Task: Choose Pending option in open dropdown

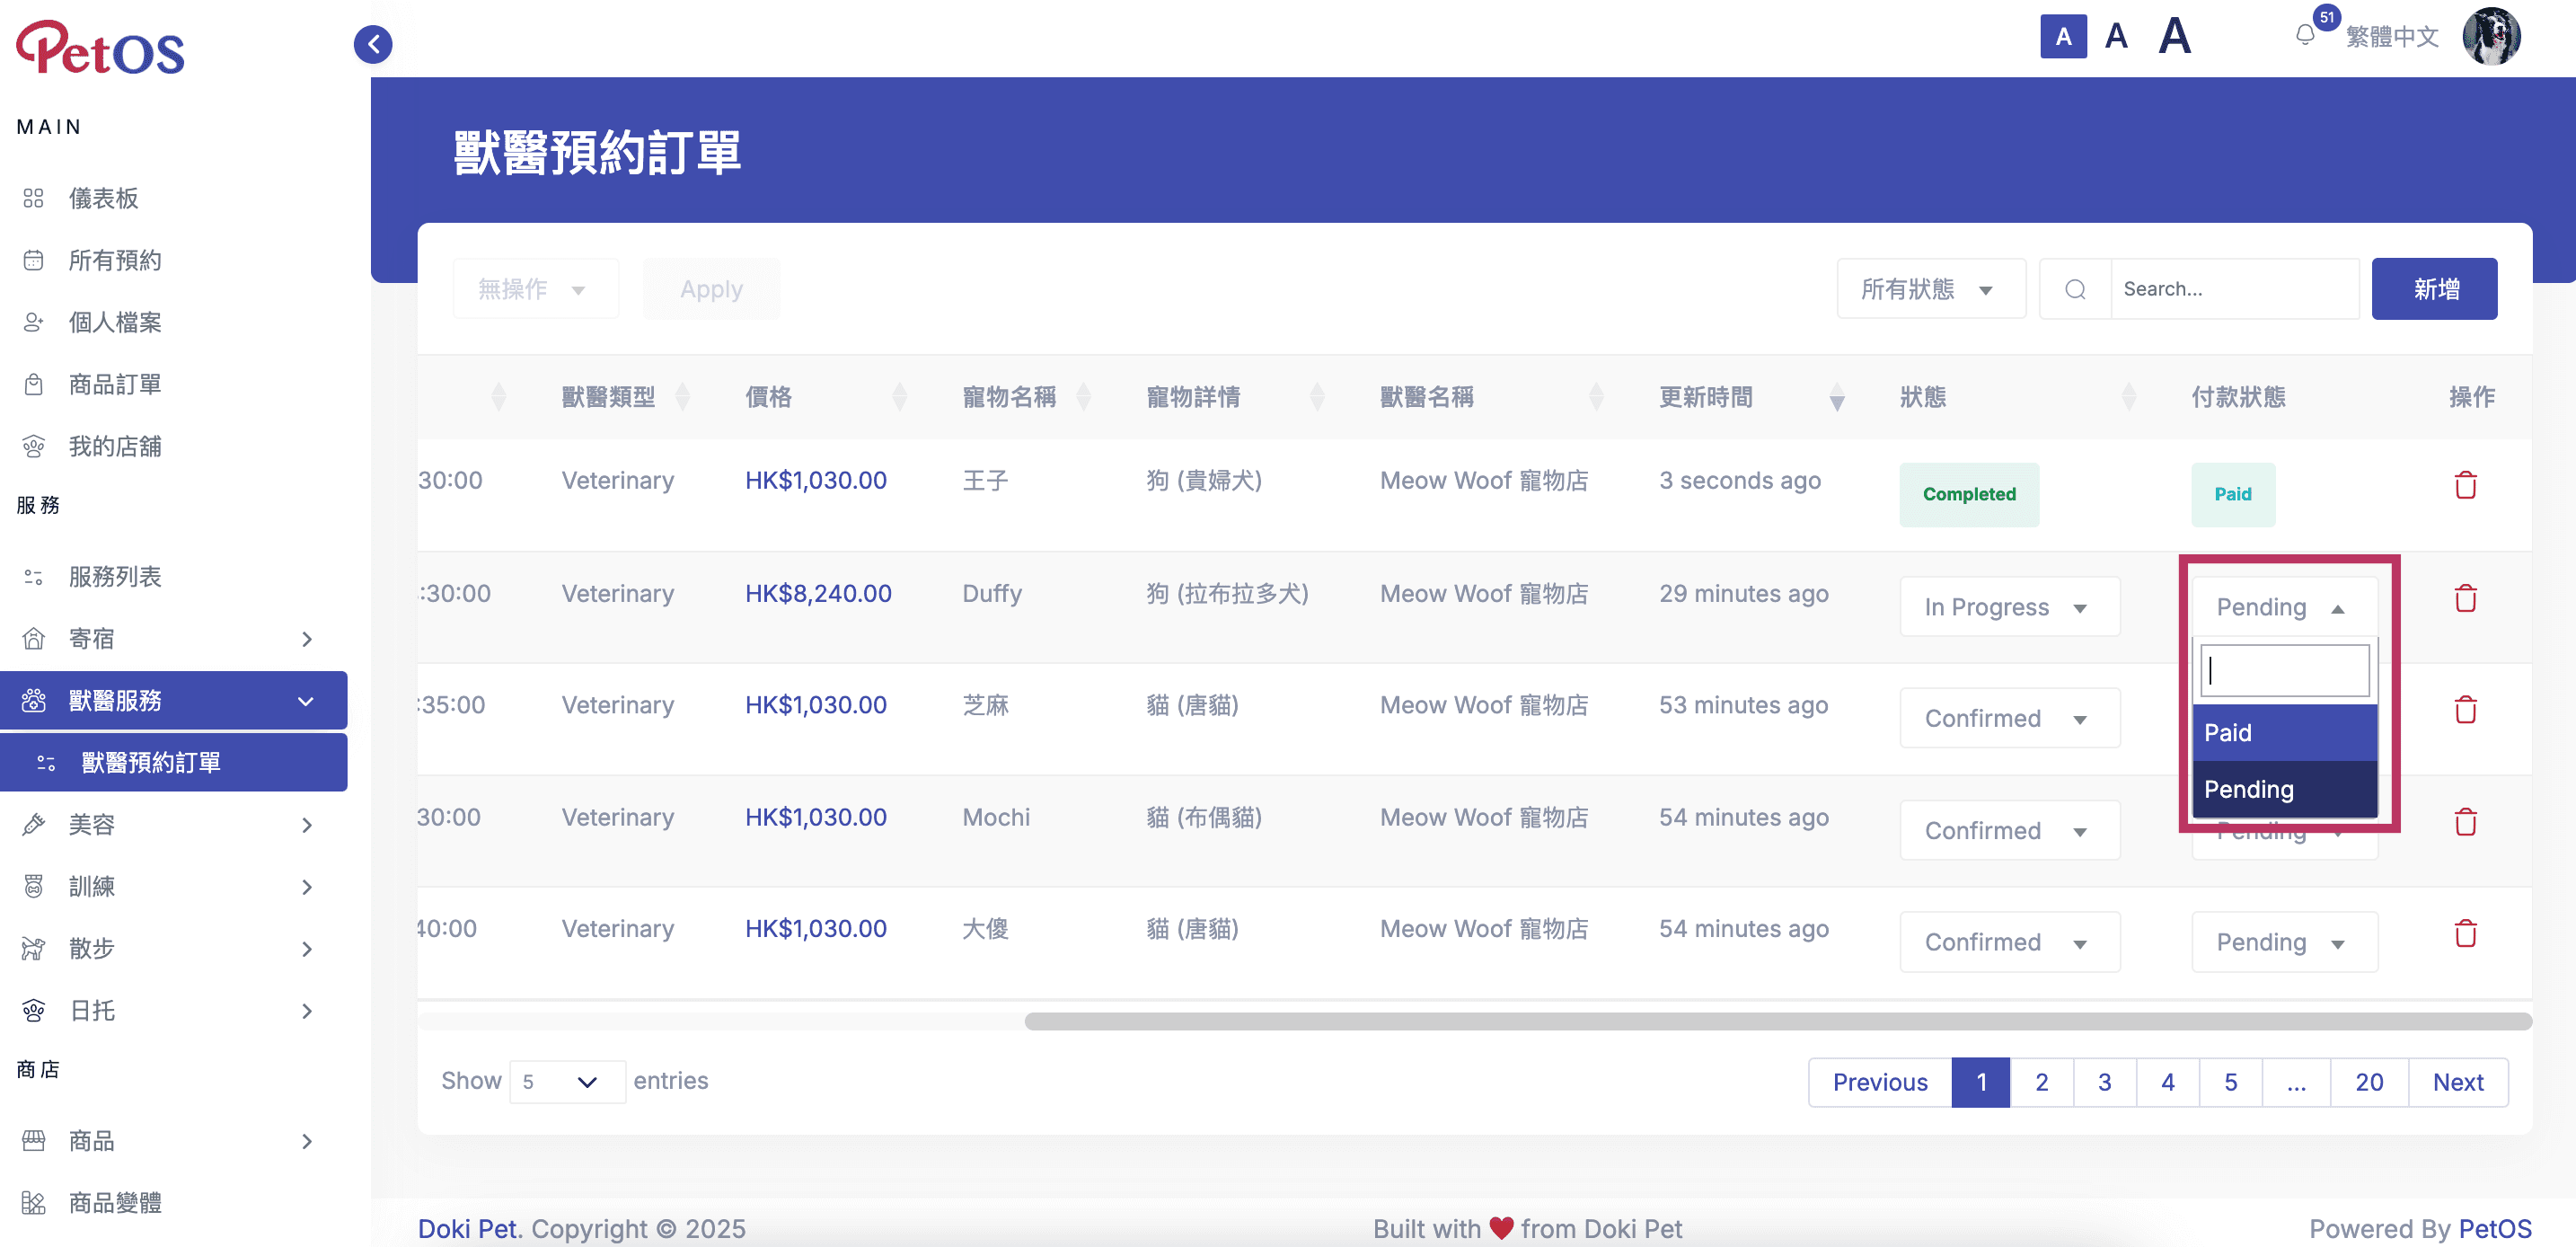Action: tap(2284, 789)
